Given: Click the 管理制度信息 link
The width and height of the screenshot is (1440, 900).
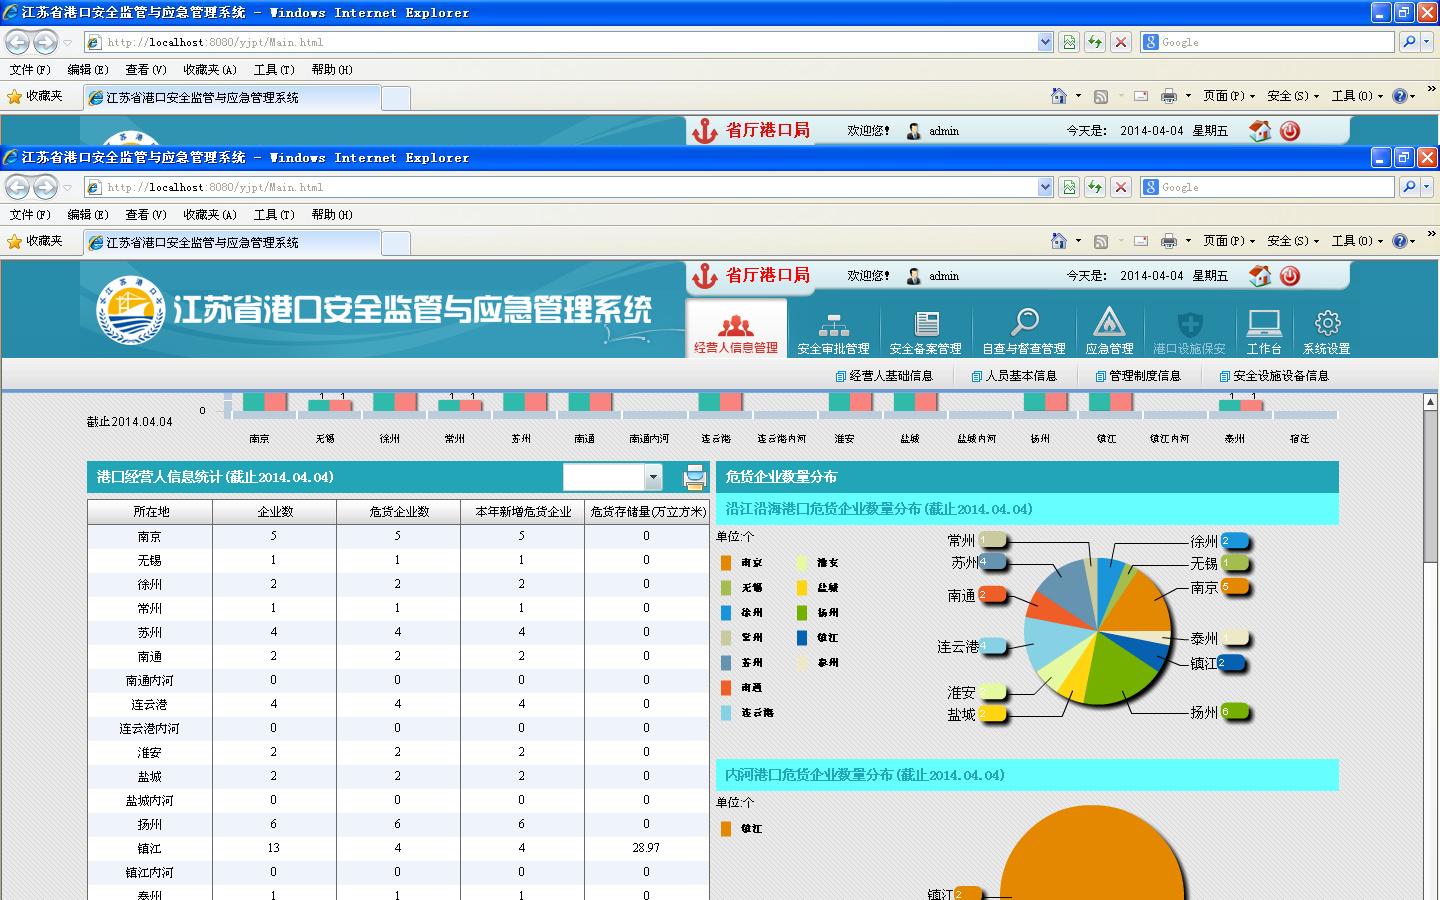Looking at the screenshot, I should click(1138, 376).
